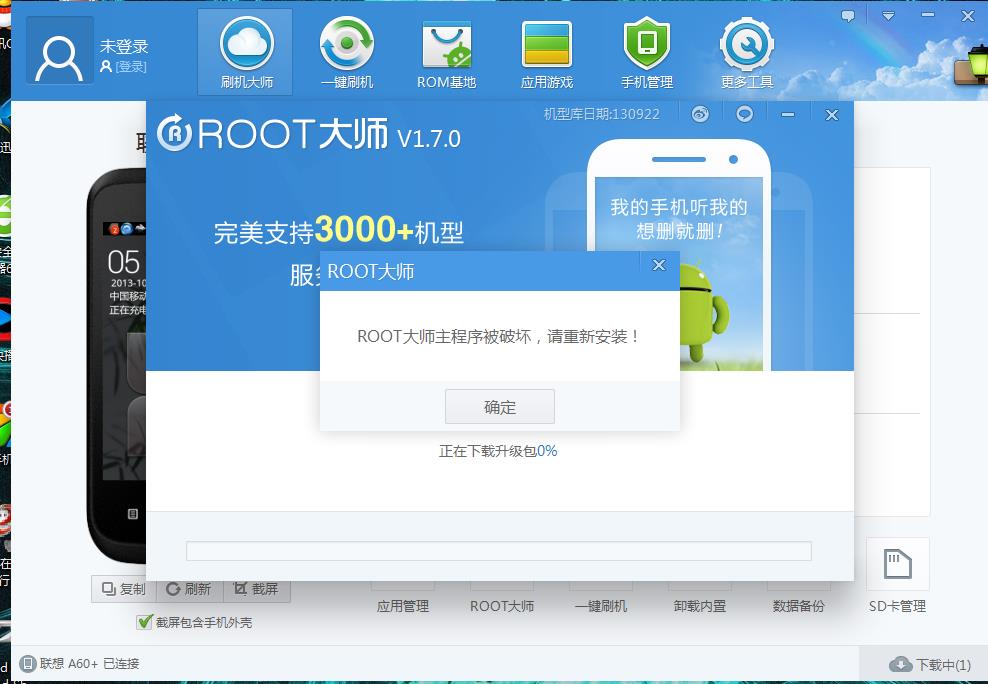
Task: Click the 截屏 screenshot button
Action: [x=256, y=589]
